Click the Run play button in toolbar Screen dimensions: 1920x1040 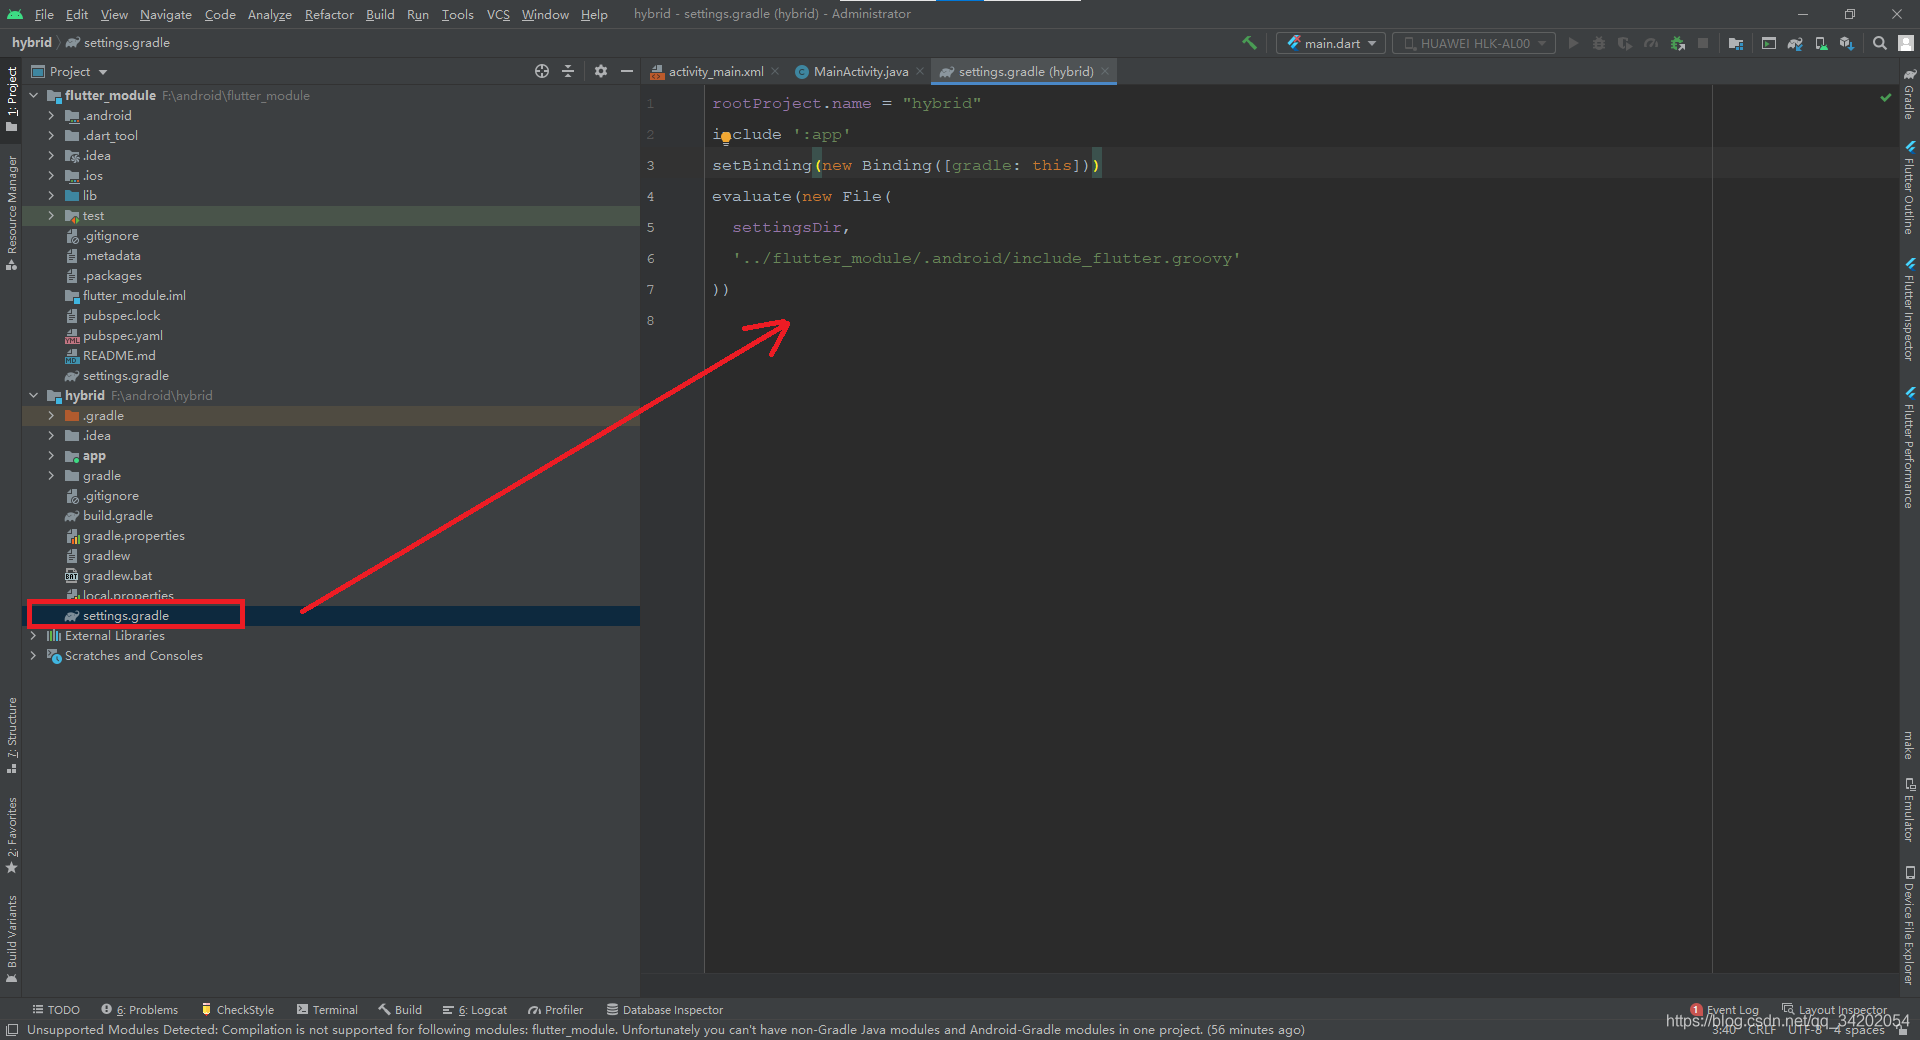pos(1573,43)
